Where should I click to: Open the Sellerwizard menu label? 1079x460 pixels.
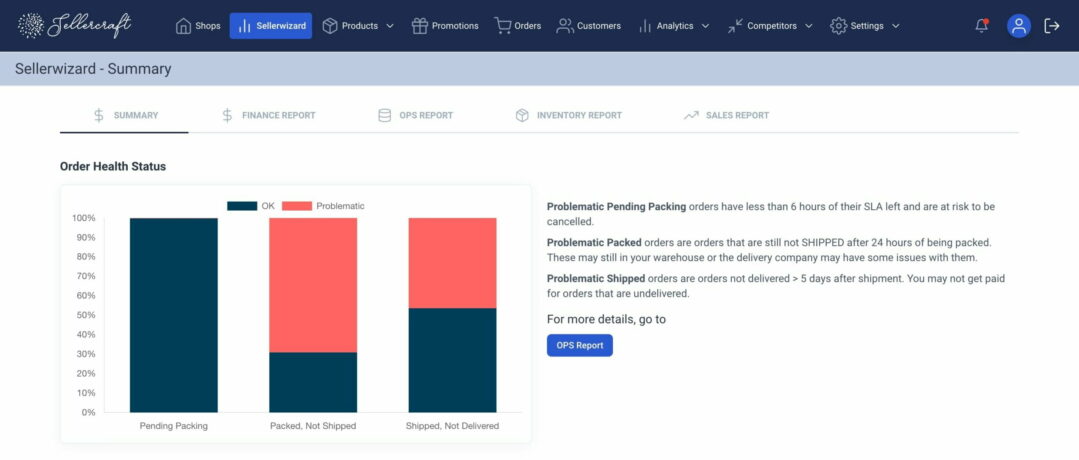coord(281,26)
